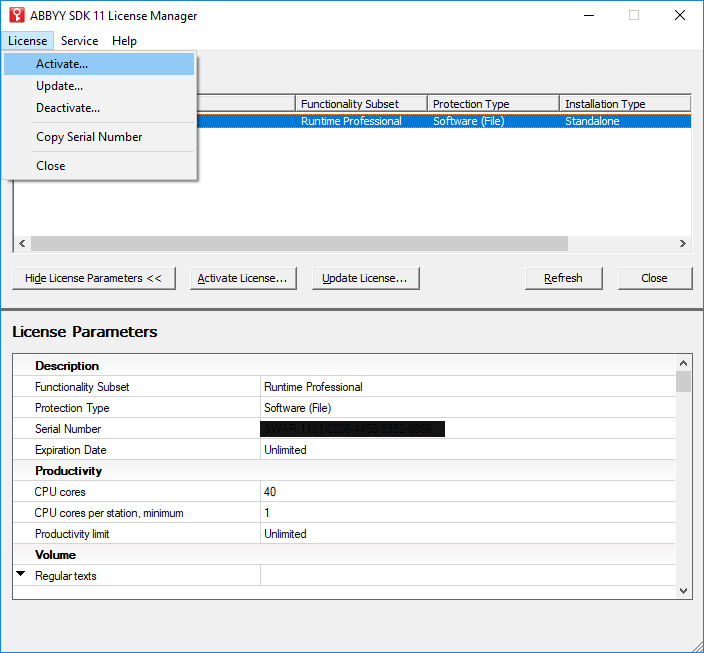This screenshot has width=704, height=653.
Task: Choose Update... from the License menu
Action: tap(99, 86)
